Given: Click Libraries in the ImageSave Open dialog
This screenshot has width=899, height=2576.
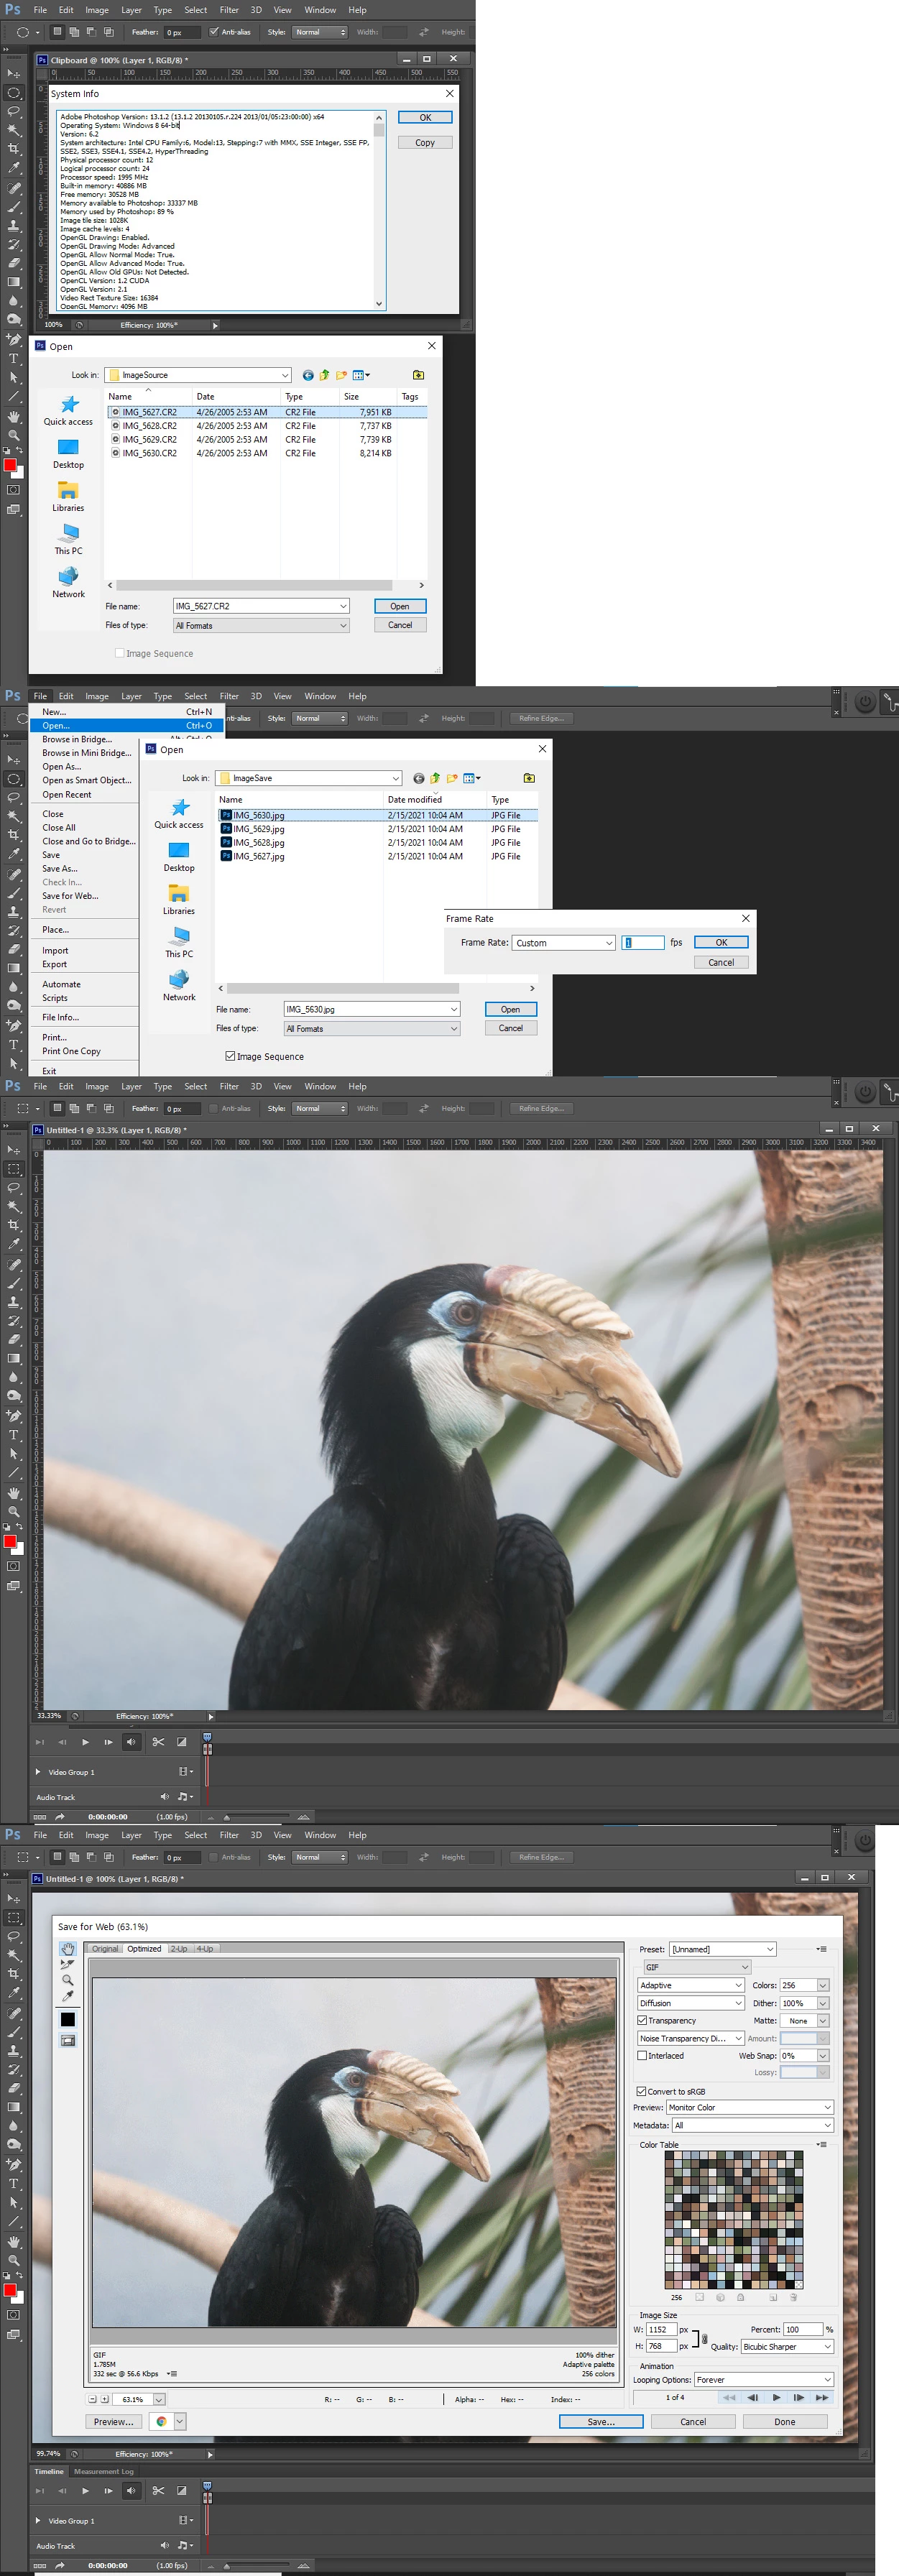Looking at the screenshot, I should (179, 899).
